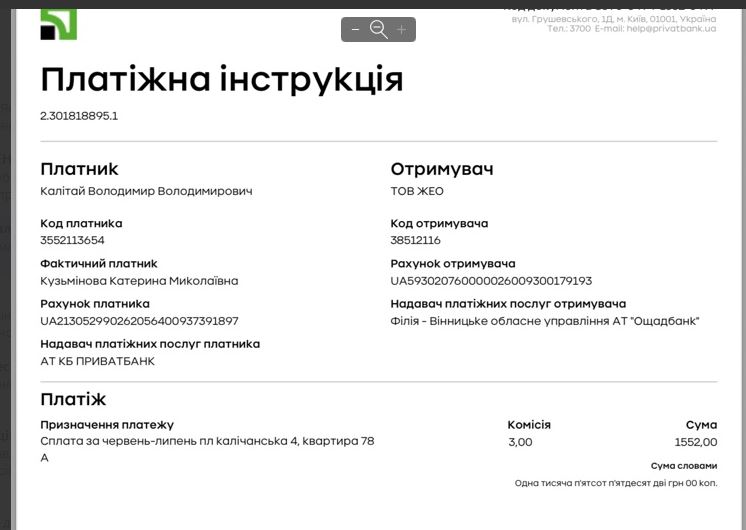Click the Ощадбанк recipient provider text
Image resolution: width=746 pixels, height=530 pixels.
(545, 321)
